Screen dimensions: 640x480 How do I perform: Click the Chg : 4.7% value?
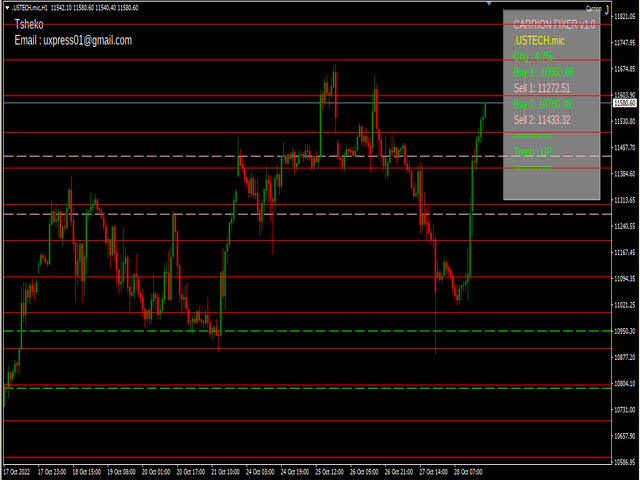point(533,56)
